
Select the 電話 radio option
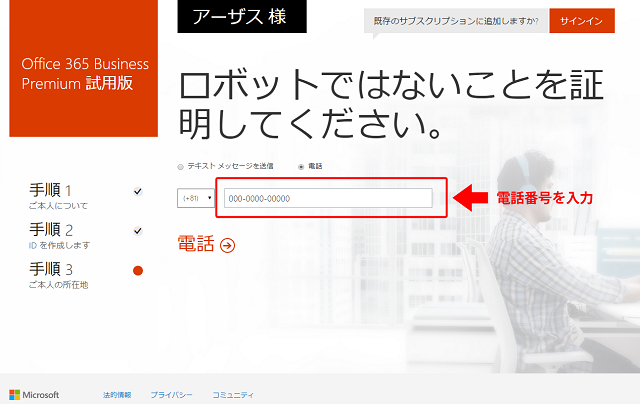pyautogui.click(x=301, y=166)
